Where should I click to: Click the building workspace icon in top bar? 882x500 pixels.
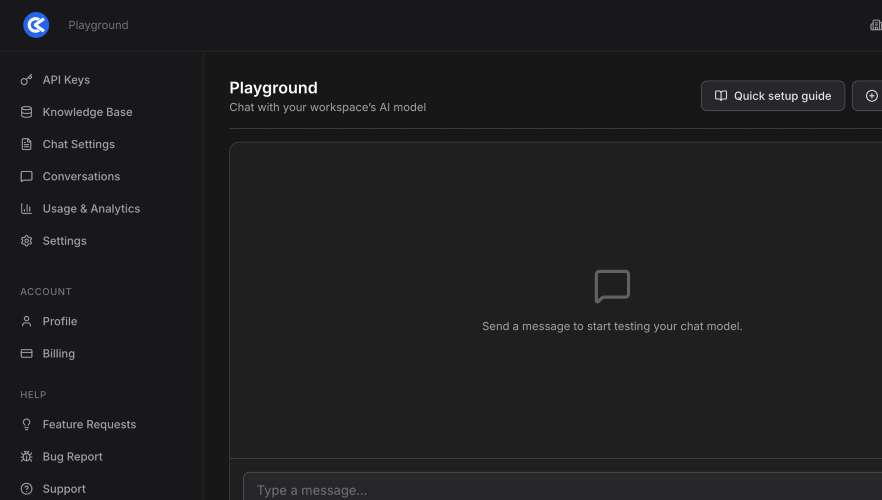coord(876,25)
